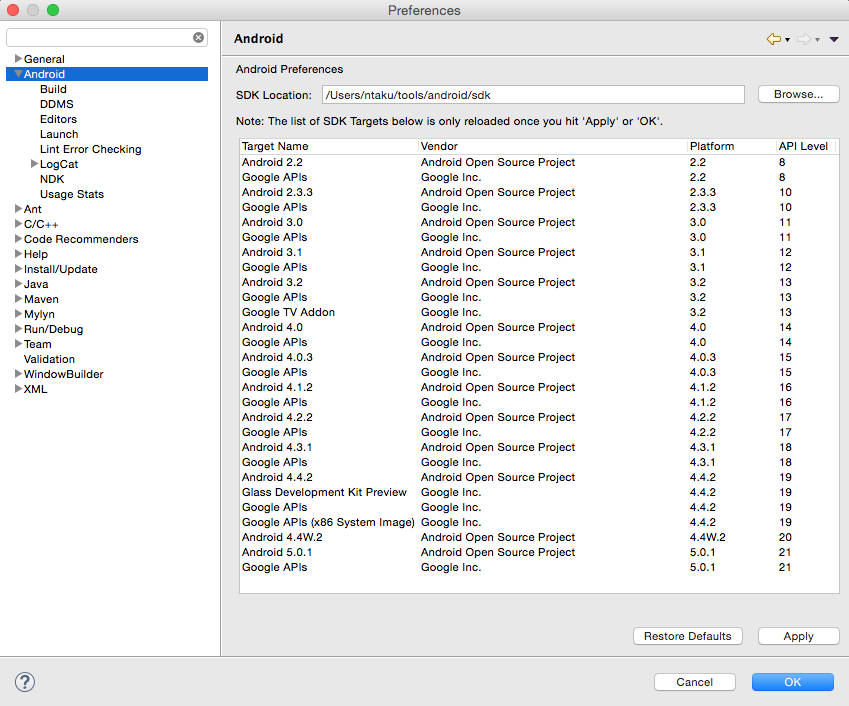849x706 pixels.
Task: Expand the Java preferences node
Action: (x=18, y=284)
